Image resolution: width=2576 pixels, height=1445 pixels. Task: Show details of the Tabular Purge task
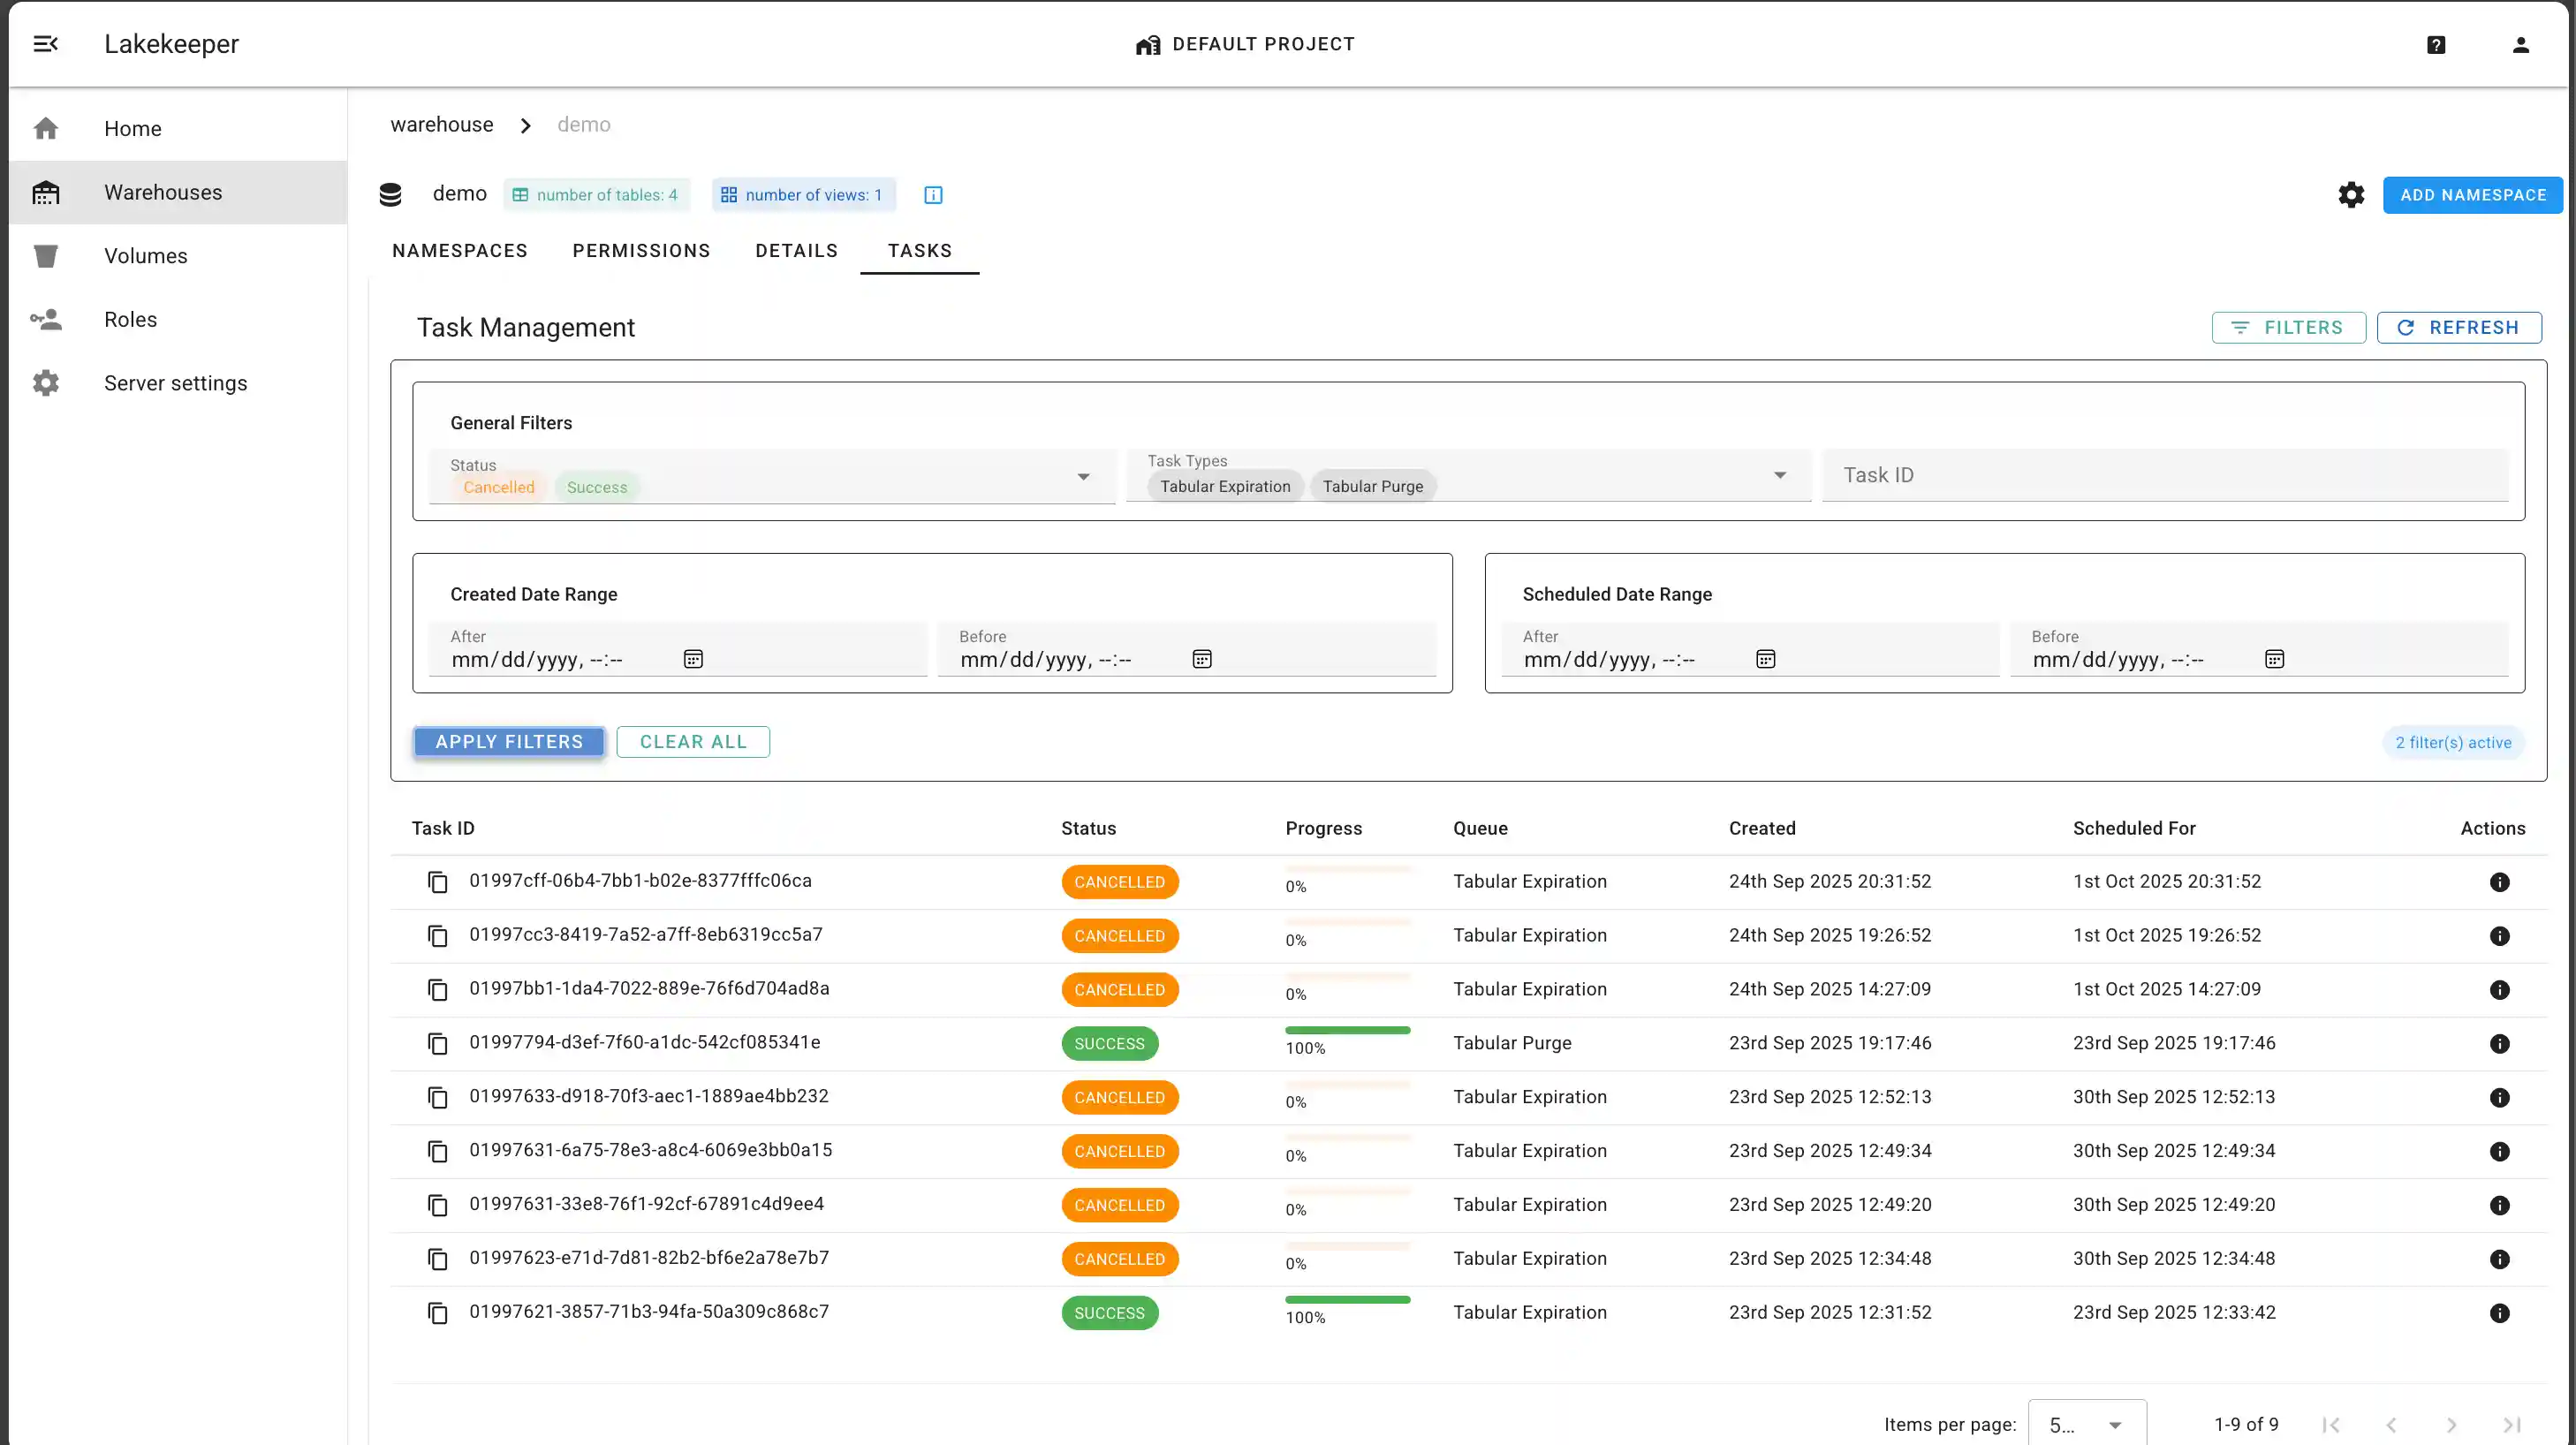pyautogui.click(x=2499, y=1043)
